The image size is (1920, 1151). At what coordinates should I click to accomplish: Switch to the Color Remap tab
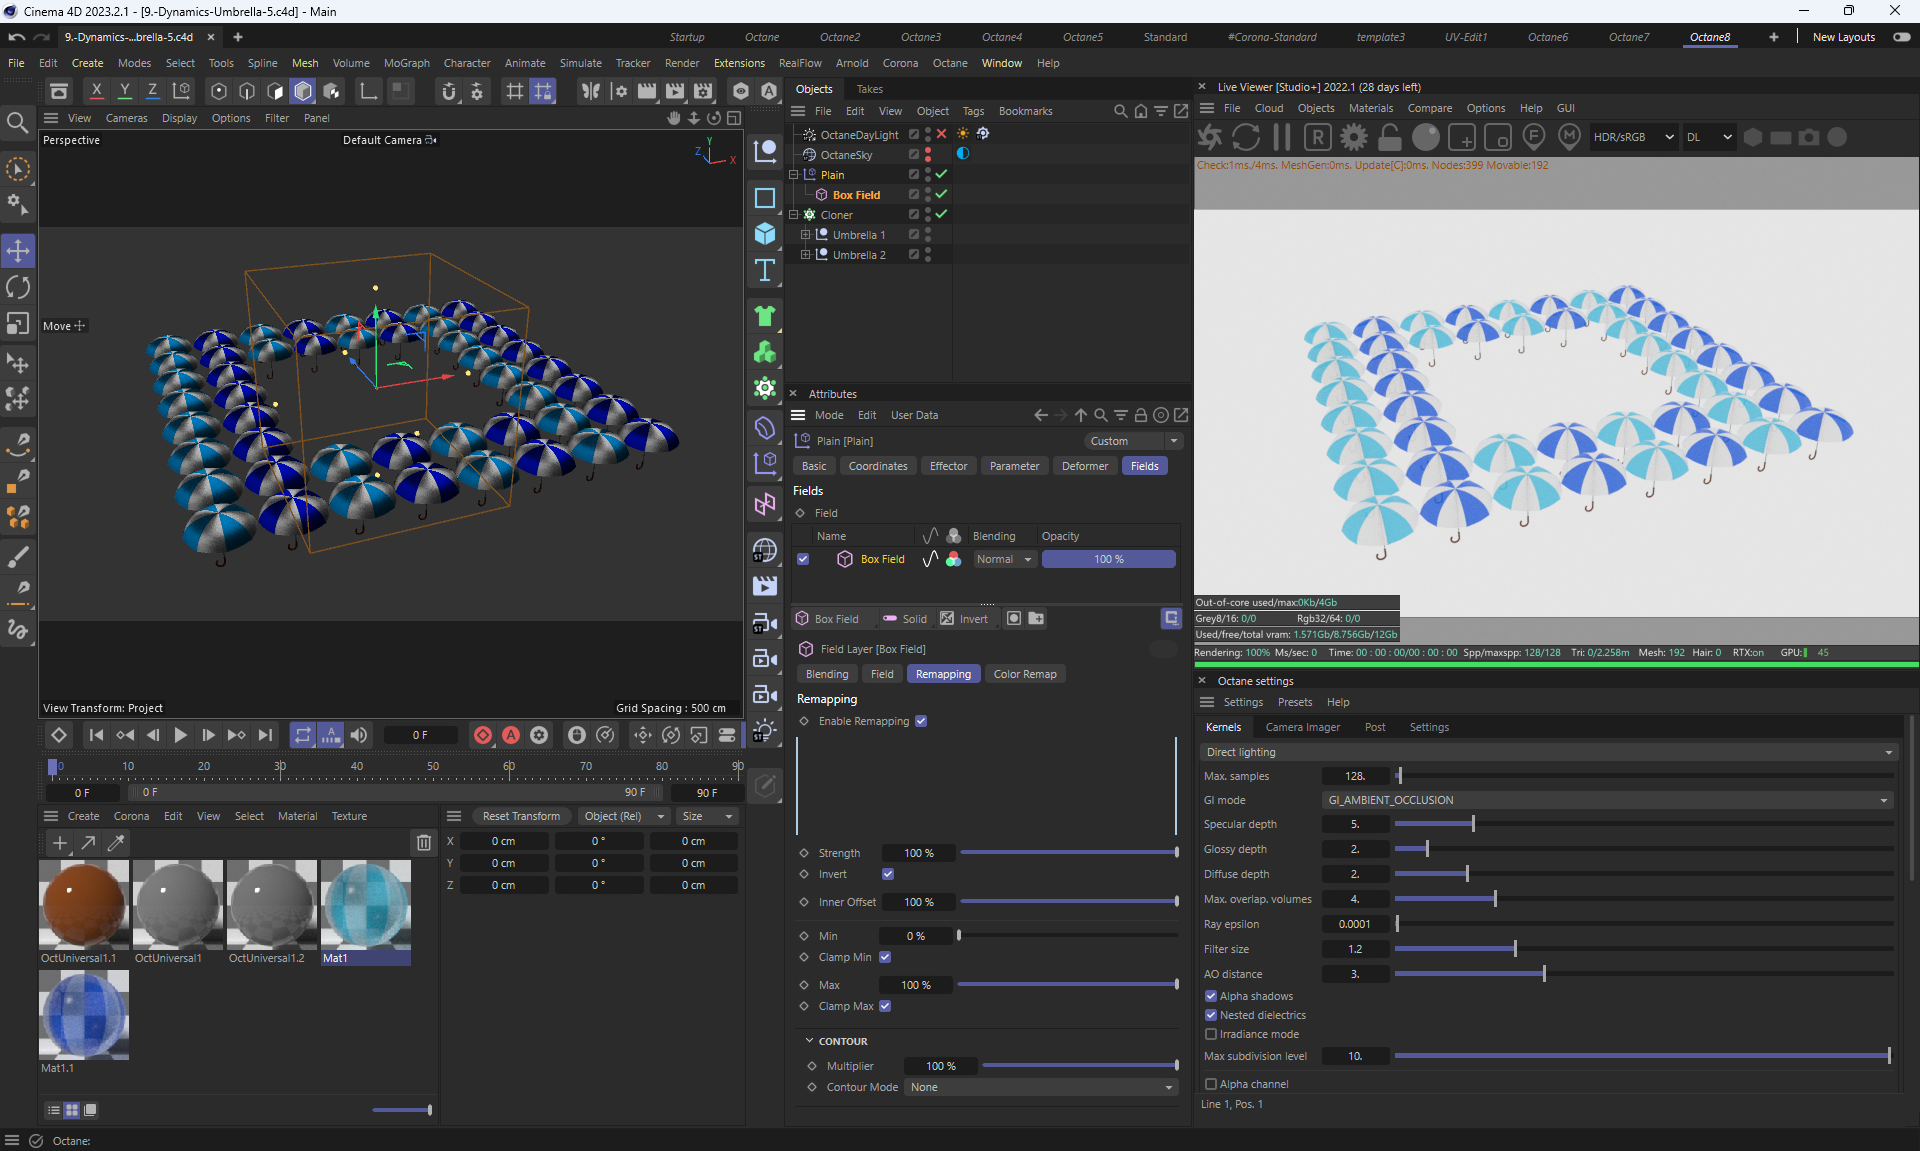click(x=1024, y=674)
